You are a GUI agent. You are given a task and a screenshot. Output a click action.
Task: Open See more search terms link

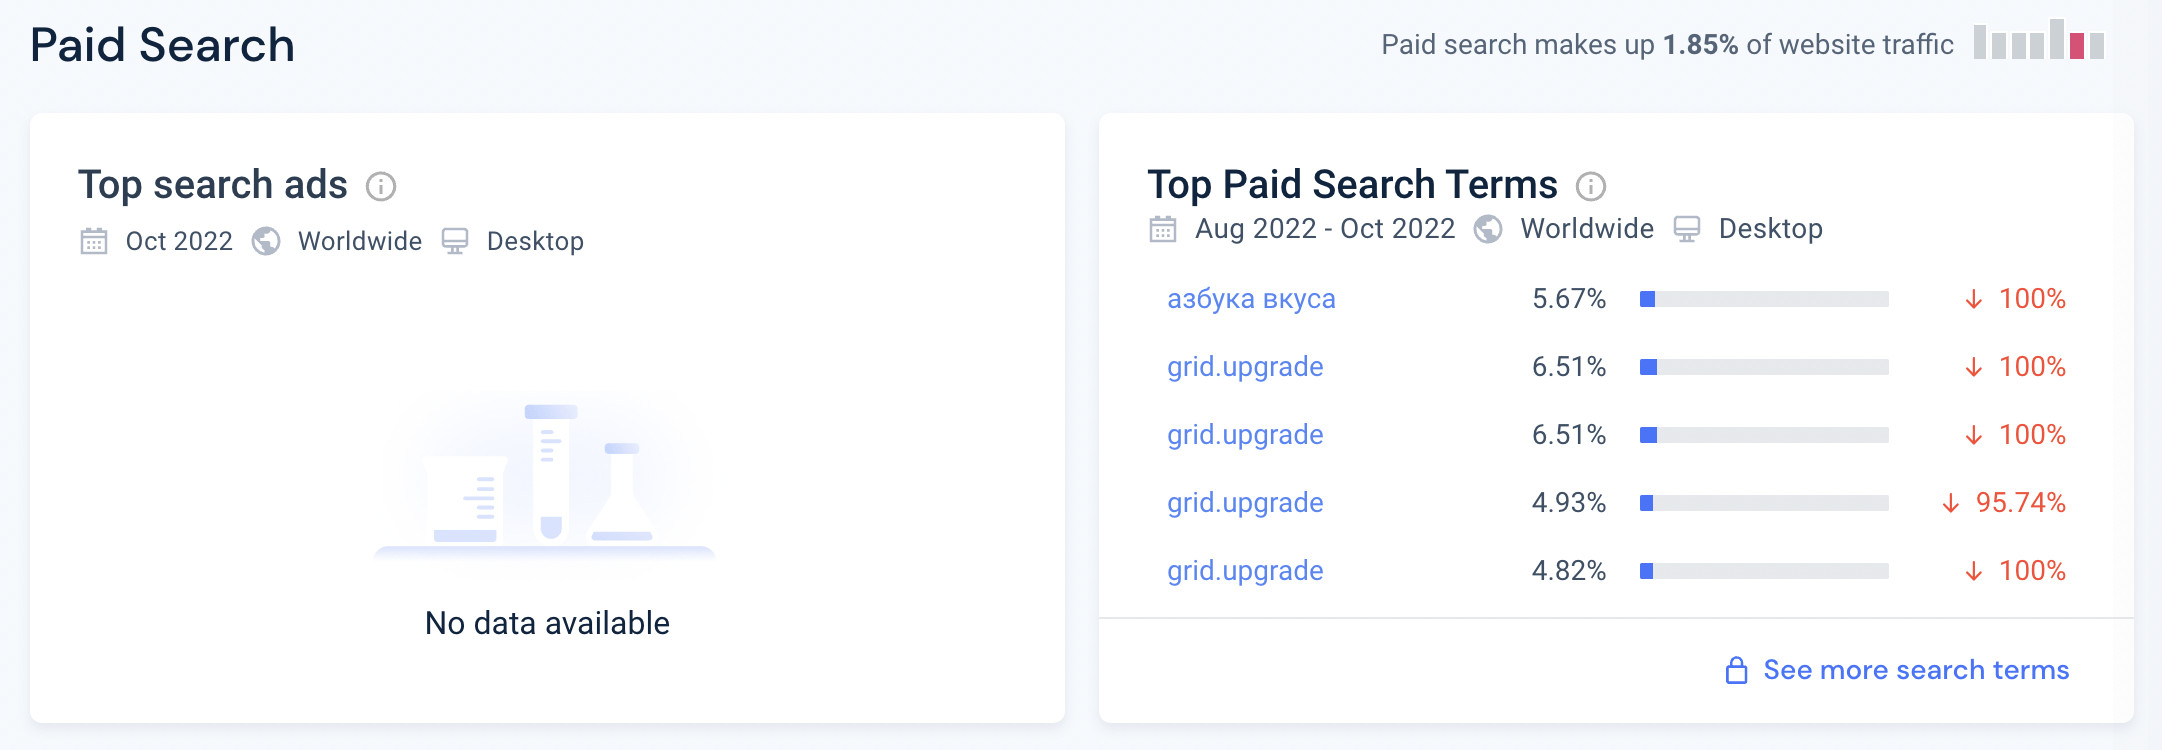(x=1915, y=670)
